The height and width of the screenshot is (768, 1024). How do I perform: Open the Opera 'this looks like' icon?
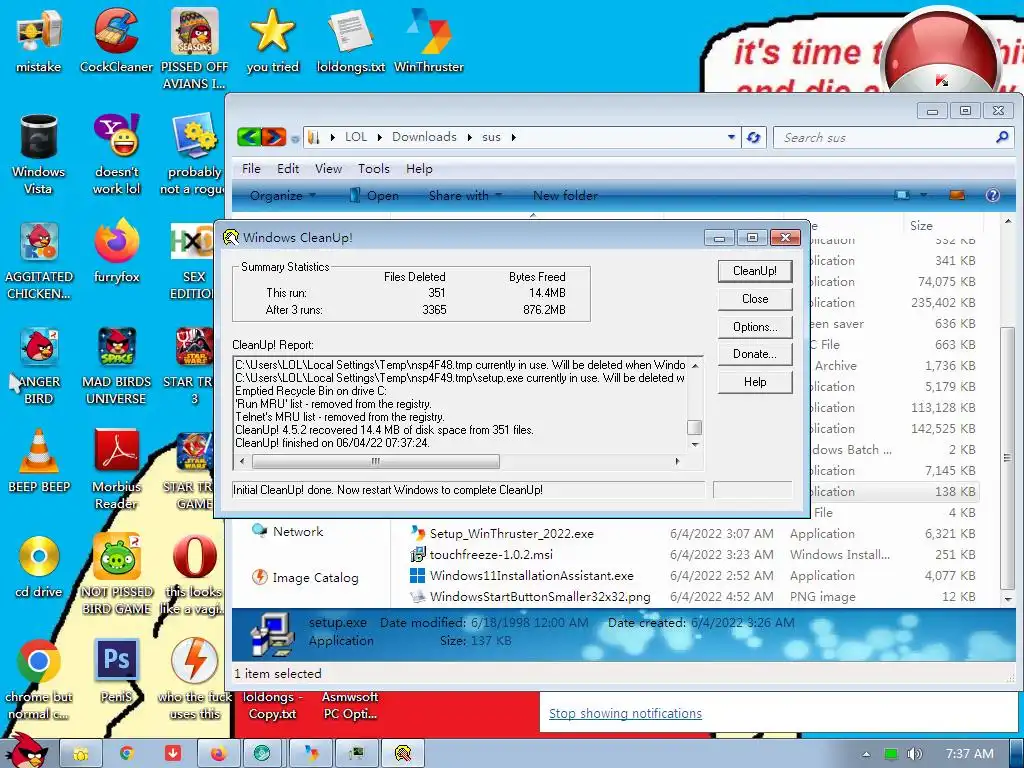point(194,575)
